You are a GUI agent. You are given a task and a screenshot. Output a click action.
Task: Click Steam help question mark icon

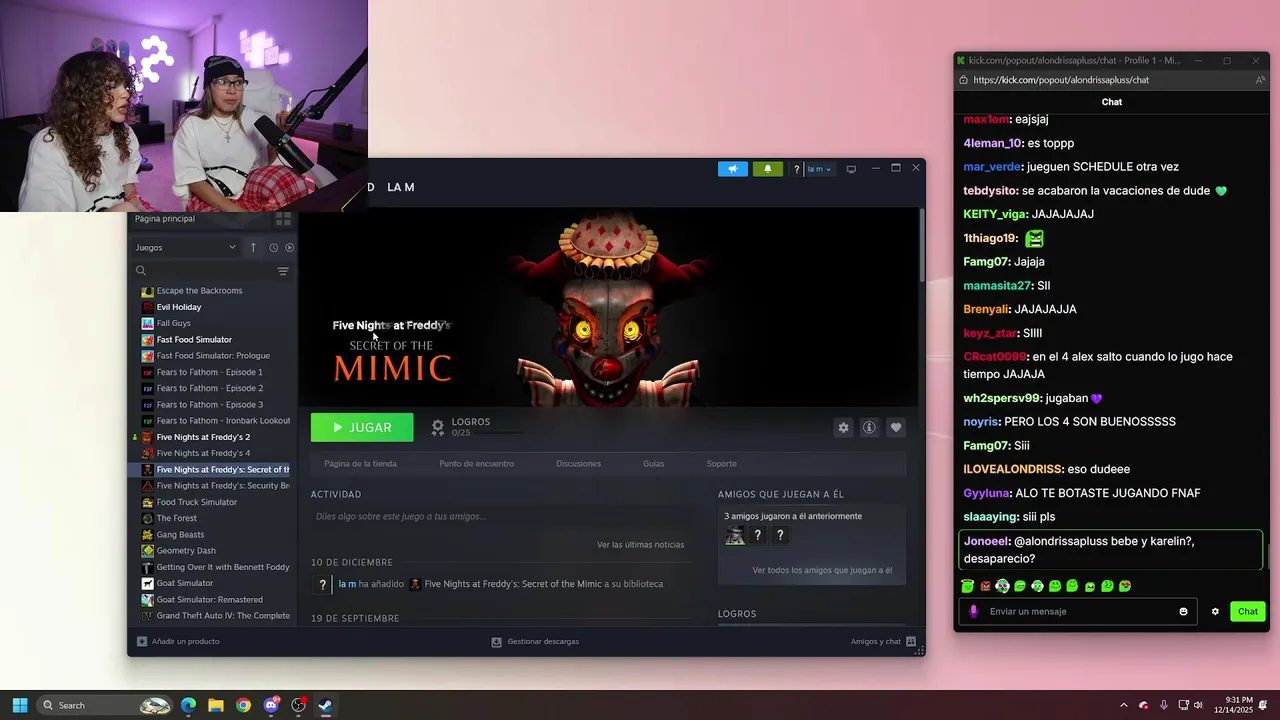click(x=797, y=169)
